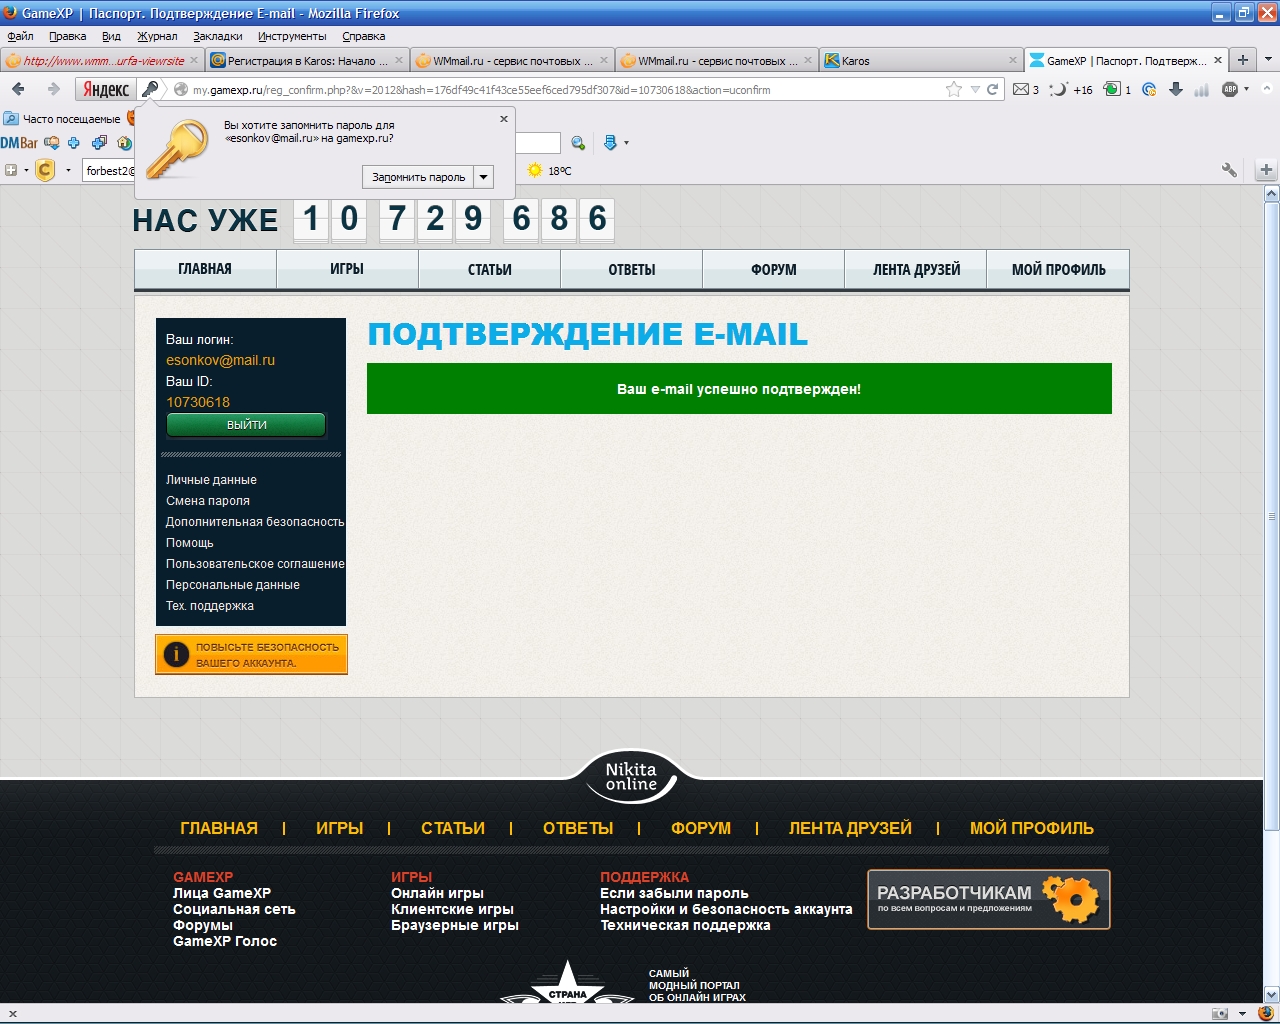The image size is (1280, 1024).
Task: Switch to the urfa-viewrsite tab
Action: pyautogui.click(x=103, y=60)
